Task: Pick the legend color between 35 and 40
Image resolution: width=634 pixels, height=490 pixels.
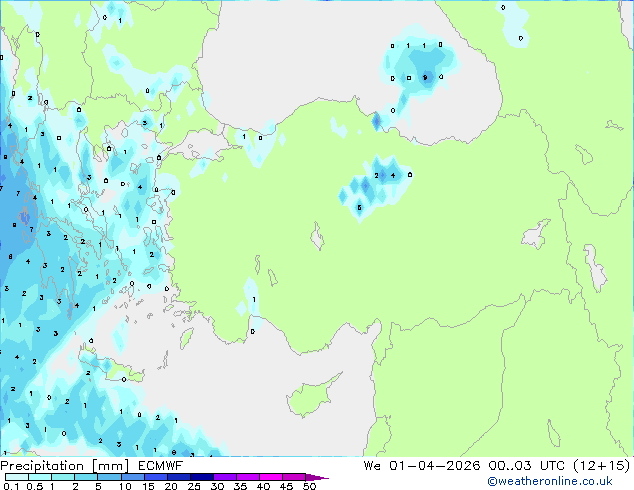Action: click(x=248, y=477)
